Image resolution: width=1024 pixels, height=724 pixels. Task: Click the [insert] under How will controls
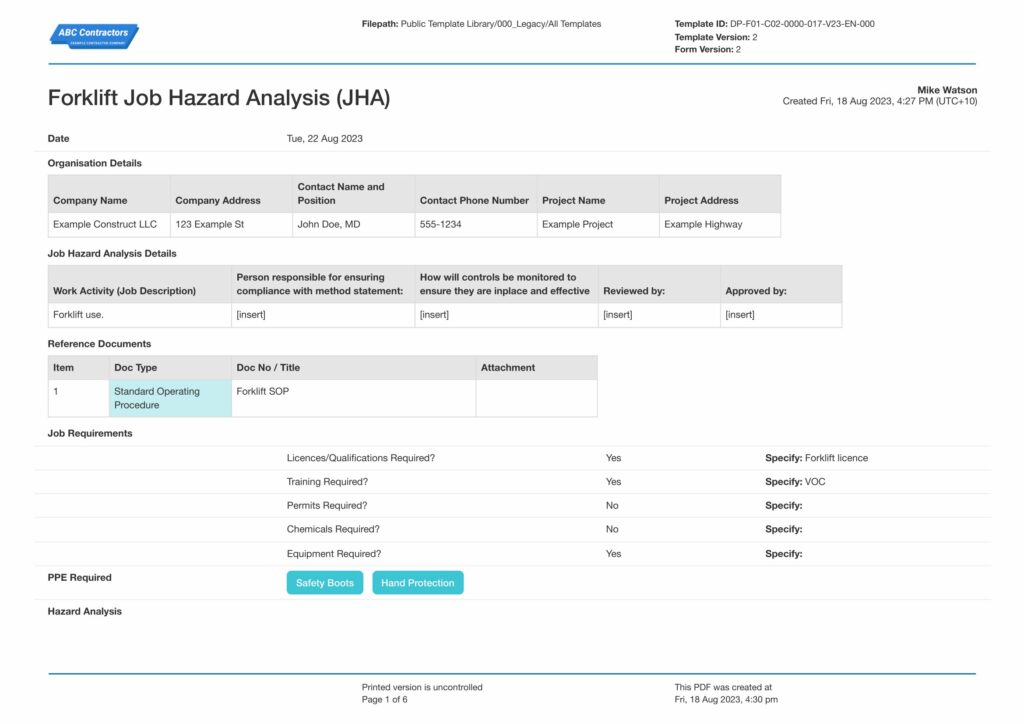pyautogui.click(x=506, y=315)
